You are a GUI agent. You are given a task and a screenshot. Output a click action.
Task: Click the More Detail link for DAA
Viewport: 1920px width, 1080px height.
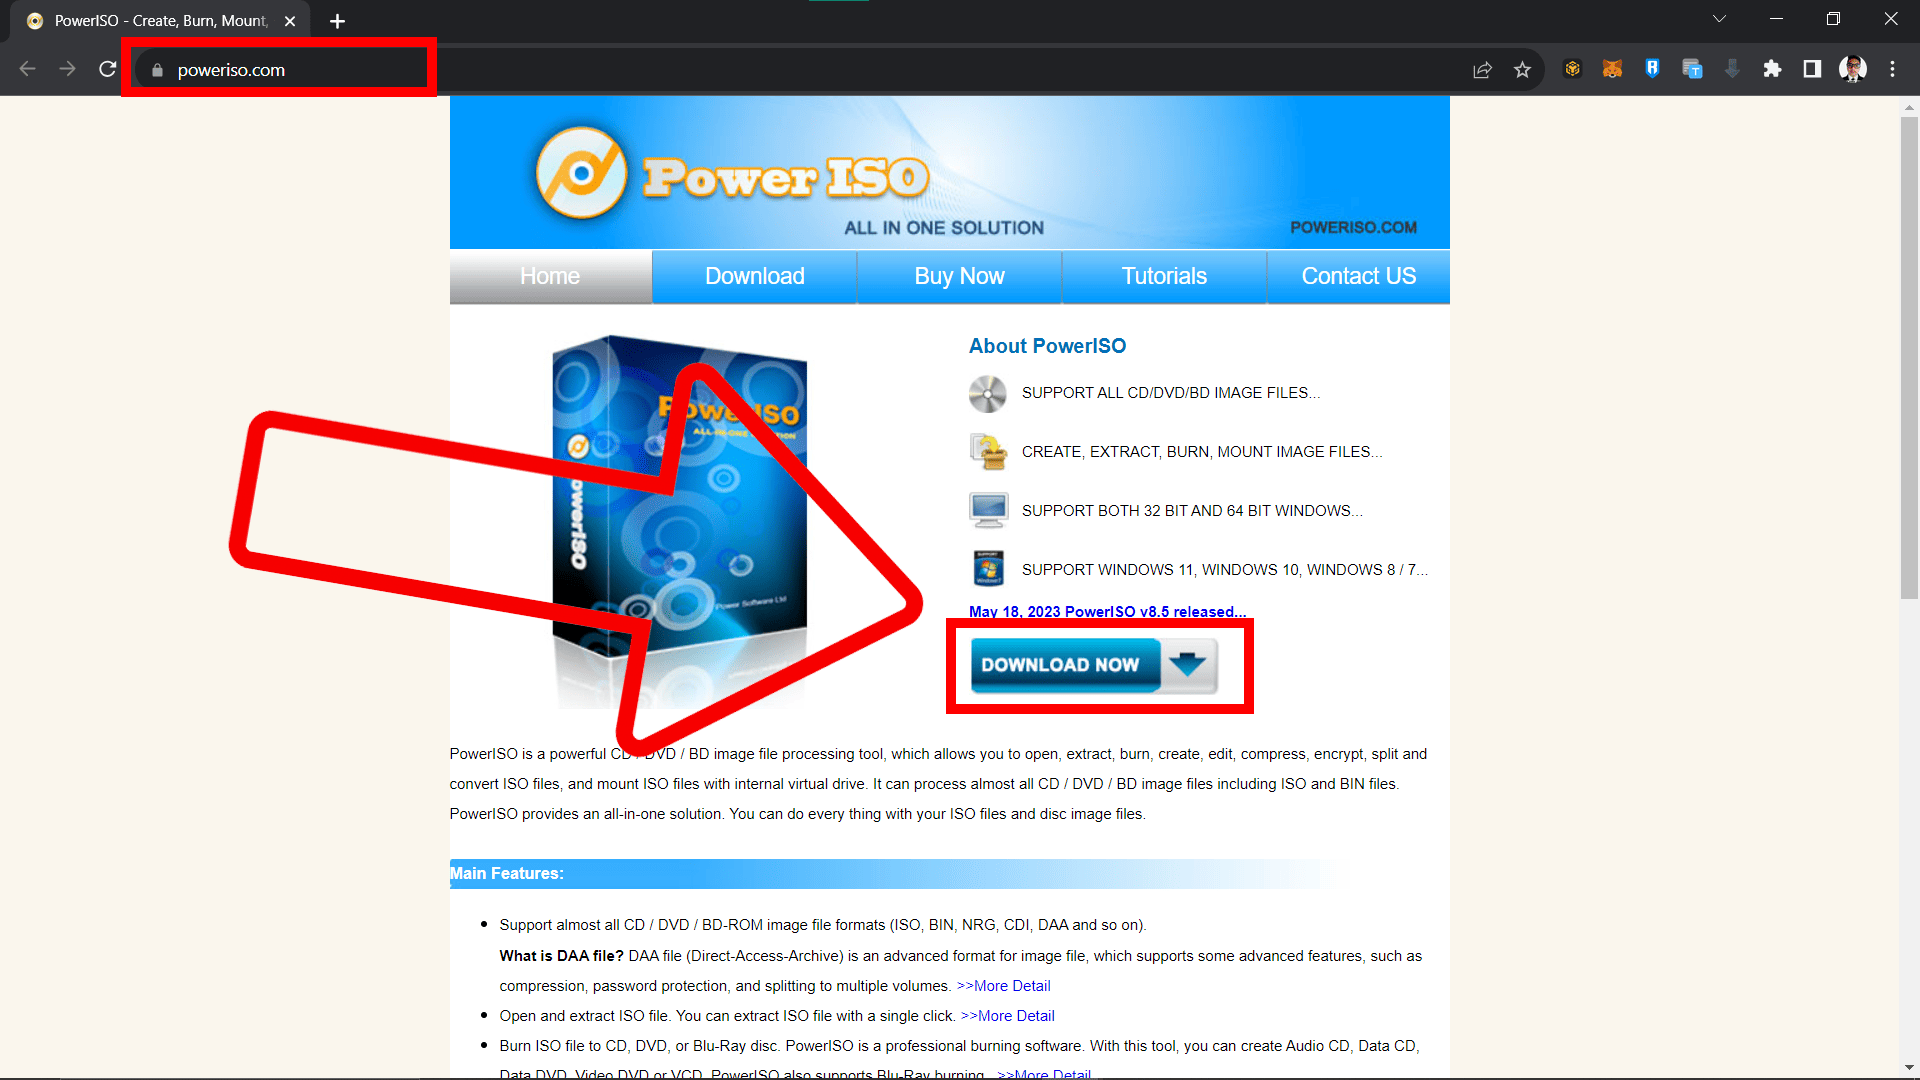click(1006, 985)
